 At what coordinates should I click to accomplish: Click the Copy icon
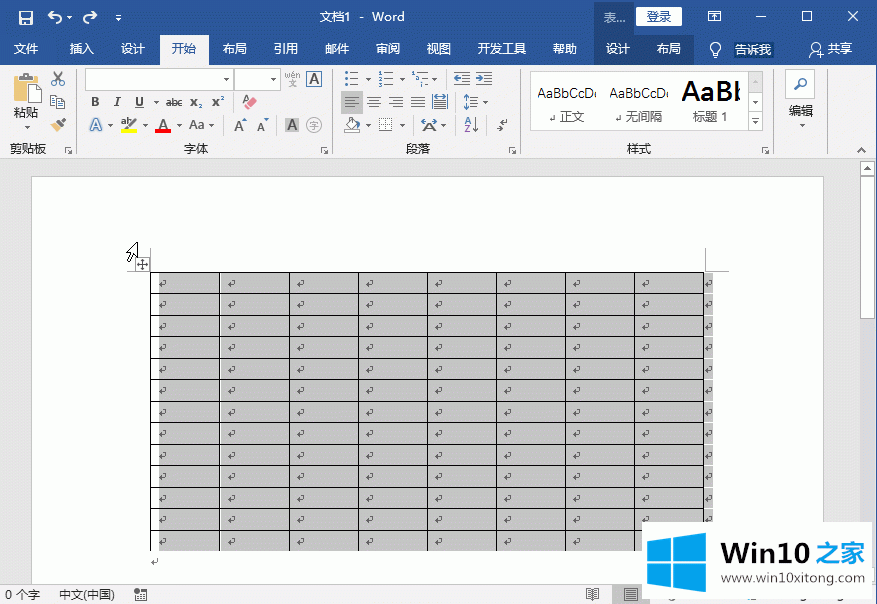click(58, 102)
